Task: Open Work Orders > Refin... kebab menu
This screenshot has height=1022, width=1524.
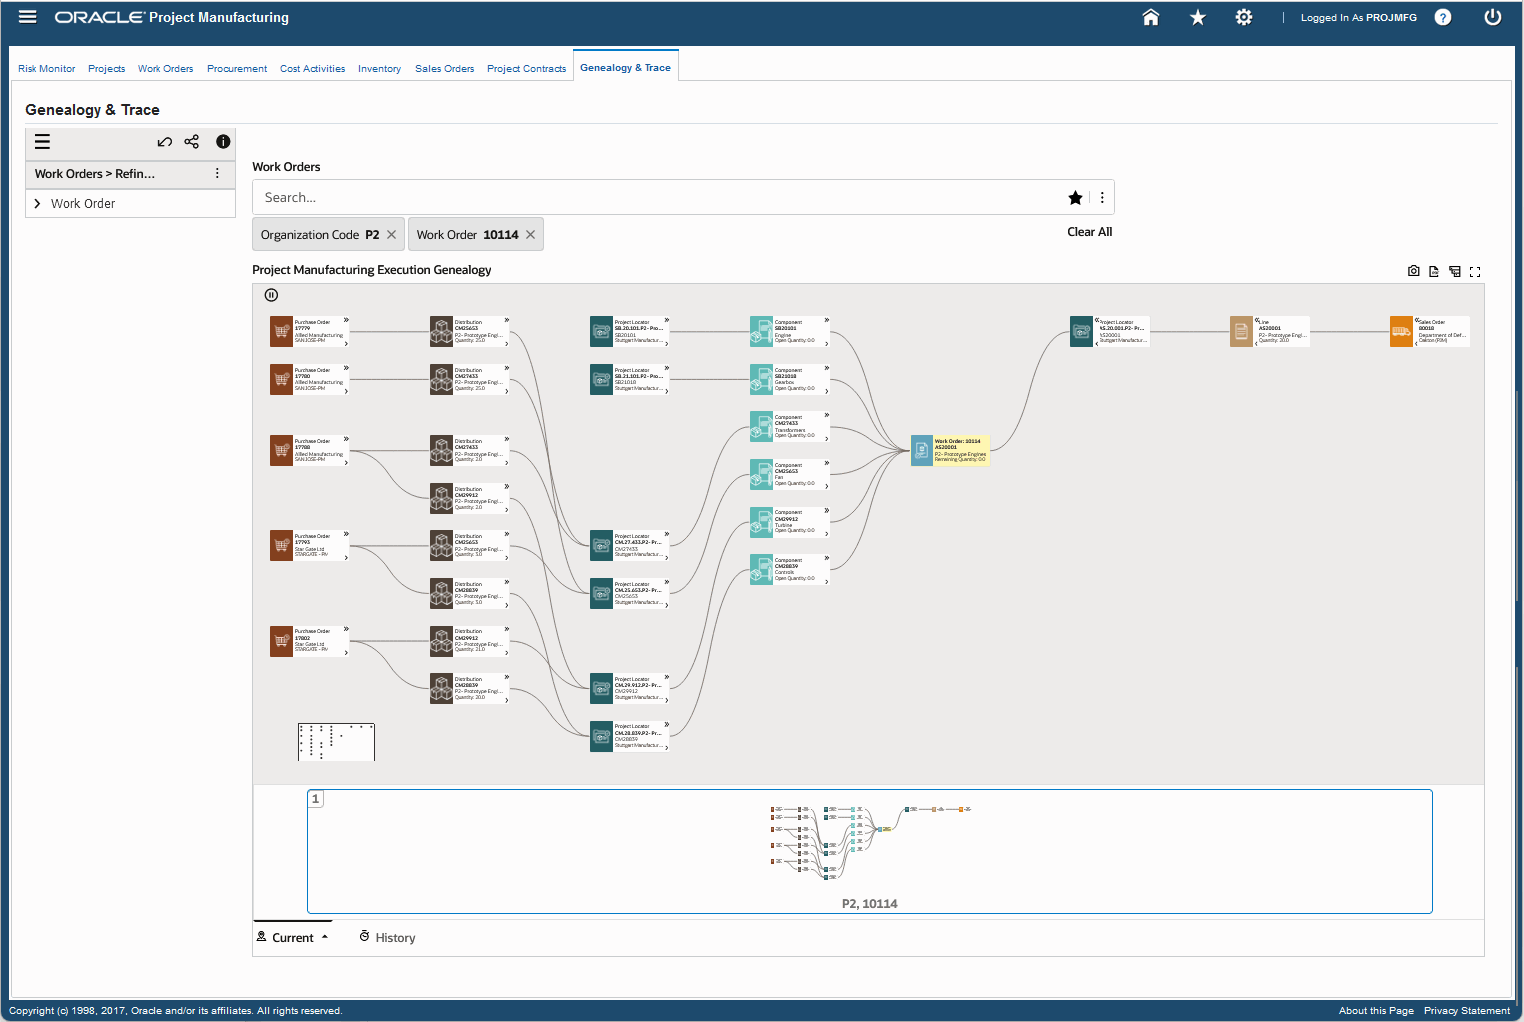Action: pos(217,174)
